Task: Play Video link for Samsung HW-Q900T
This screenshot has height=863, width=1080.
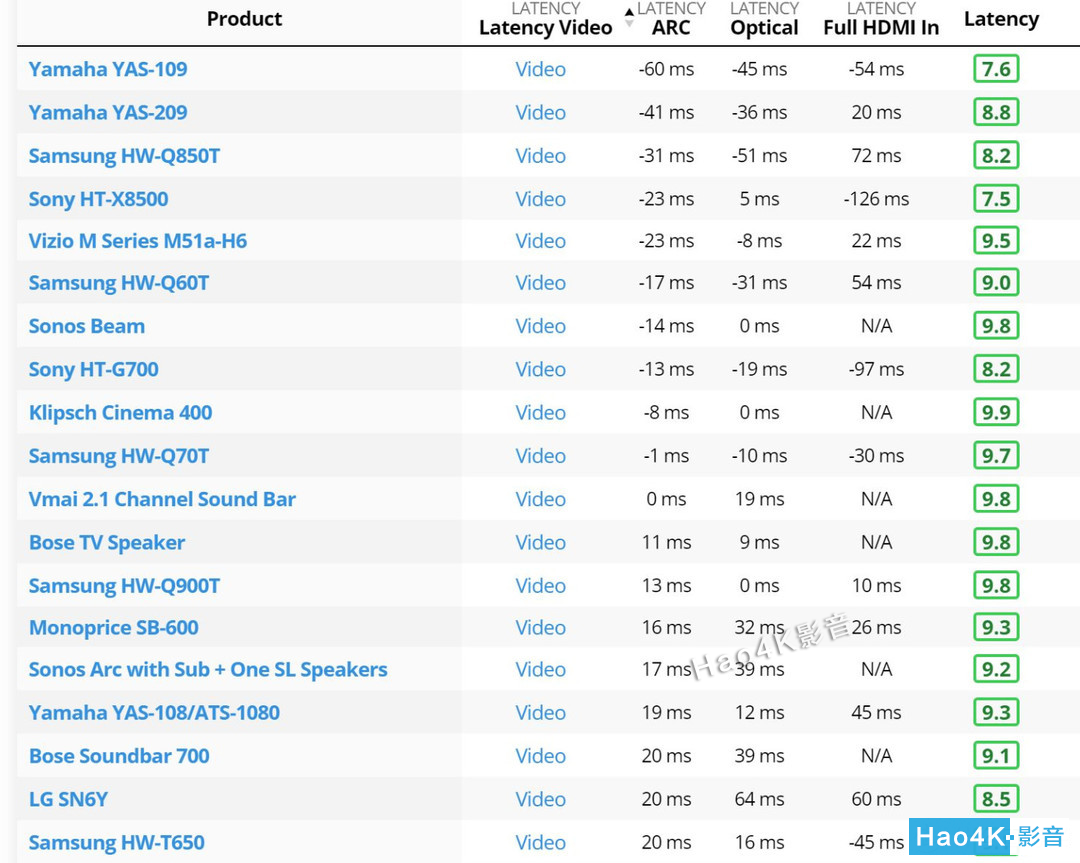Action: [541, 586]
